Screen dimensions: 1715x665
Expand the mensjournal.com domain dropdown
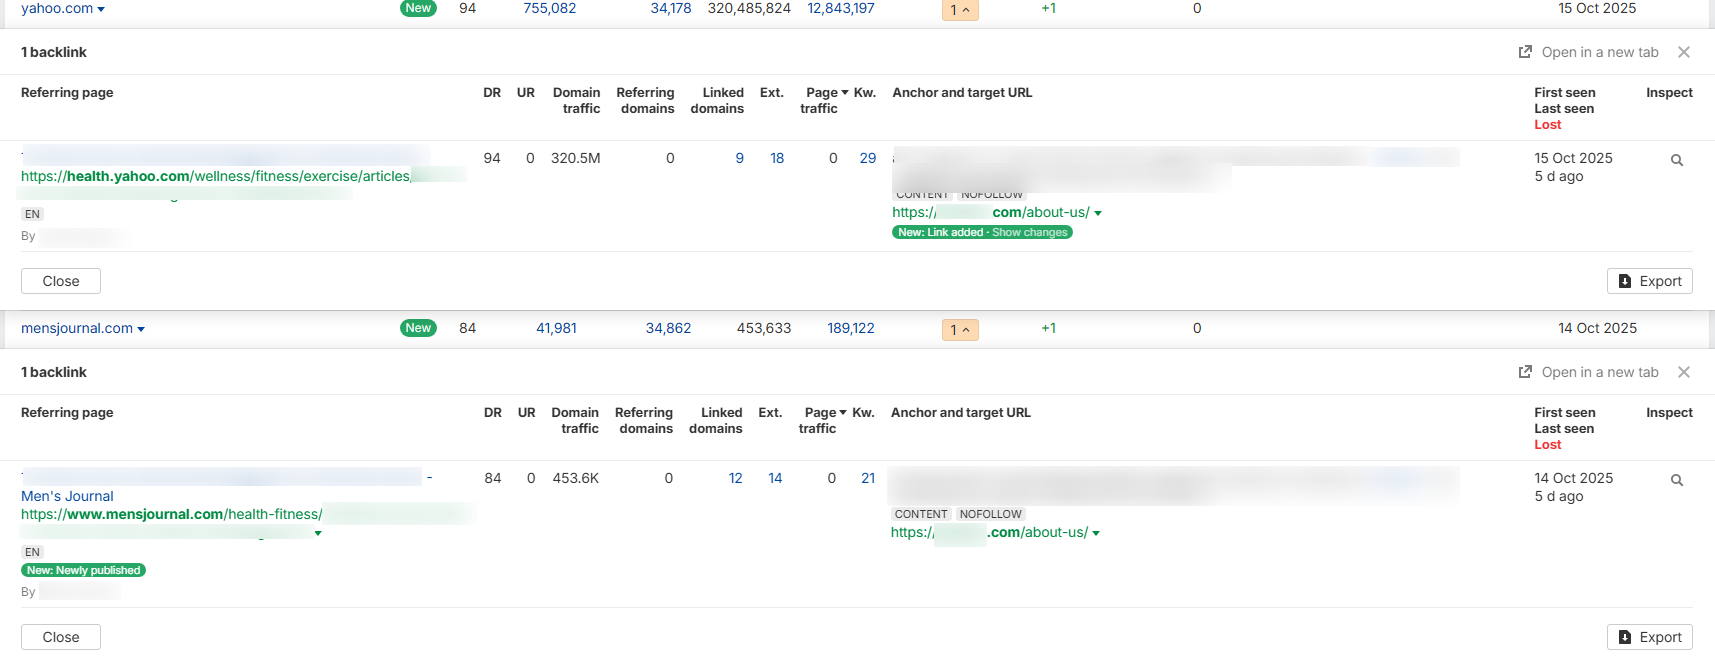[x=141, y=329]
